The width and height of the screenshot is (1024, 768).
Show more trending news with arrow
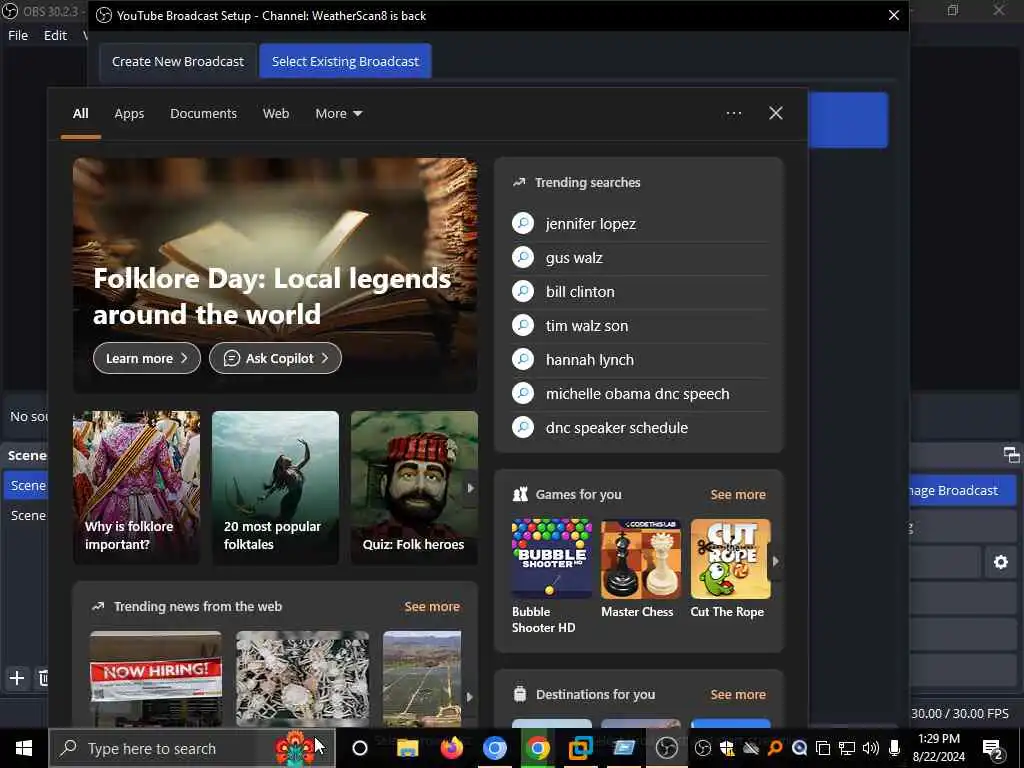(469, 697)
